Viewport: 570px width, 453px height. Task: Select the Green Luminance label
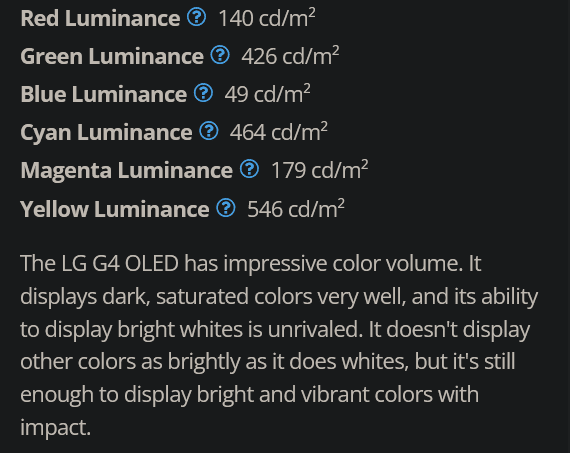tap(112, 56)
